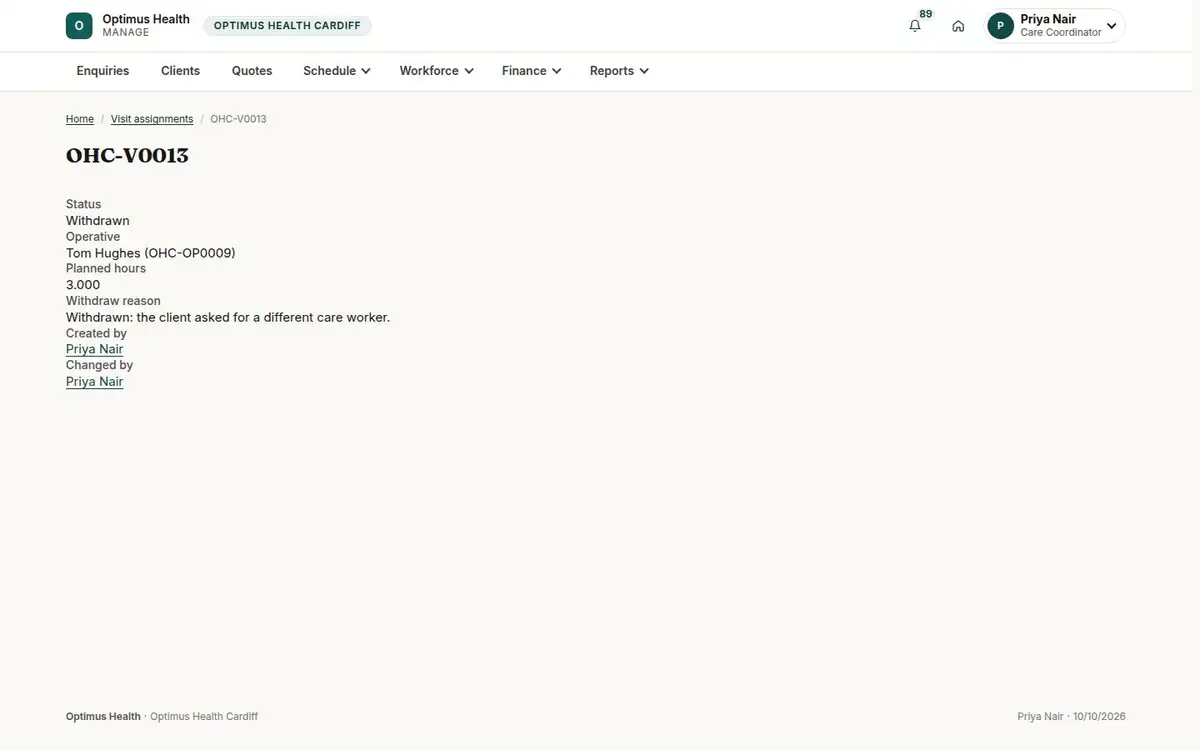Viewport: 1200px width, 750px height.
Task: Select Quotes in the navigation bar
Action: coord(252,71)
